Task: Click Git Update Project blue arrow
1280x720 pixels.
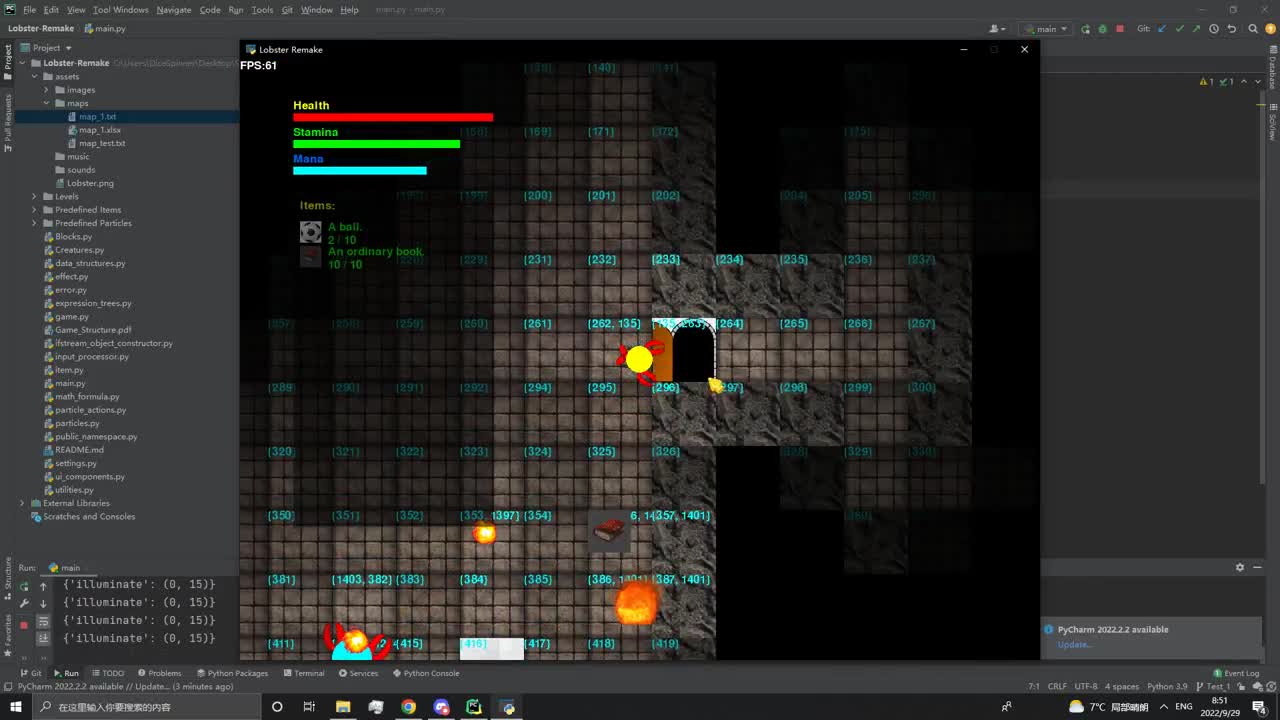Action: [1162, 29]
